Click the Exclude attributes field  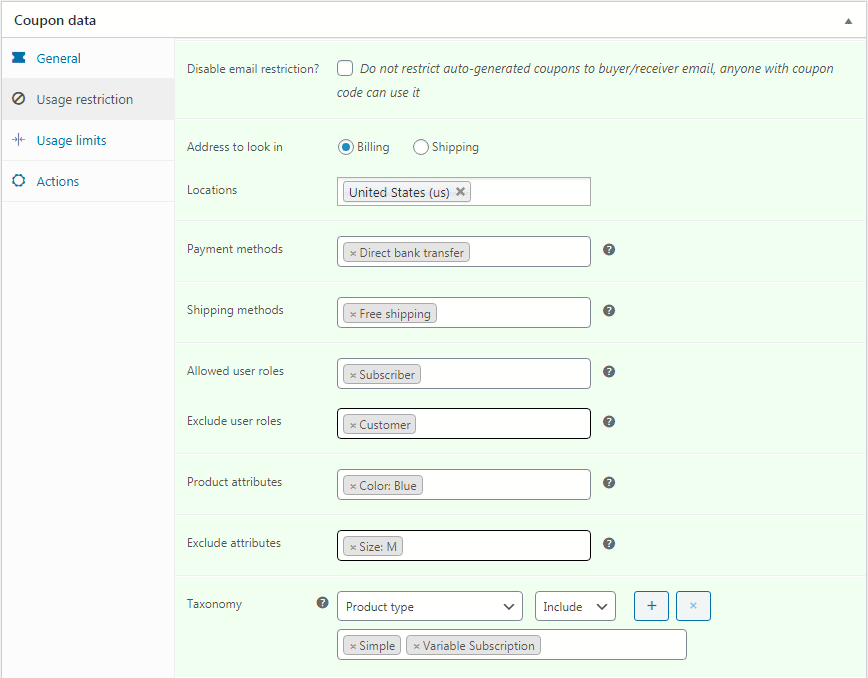coord(464,545)
